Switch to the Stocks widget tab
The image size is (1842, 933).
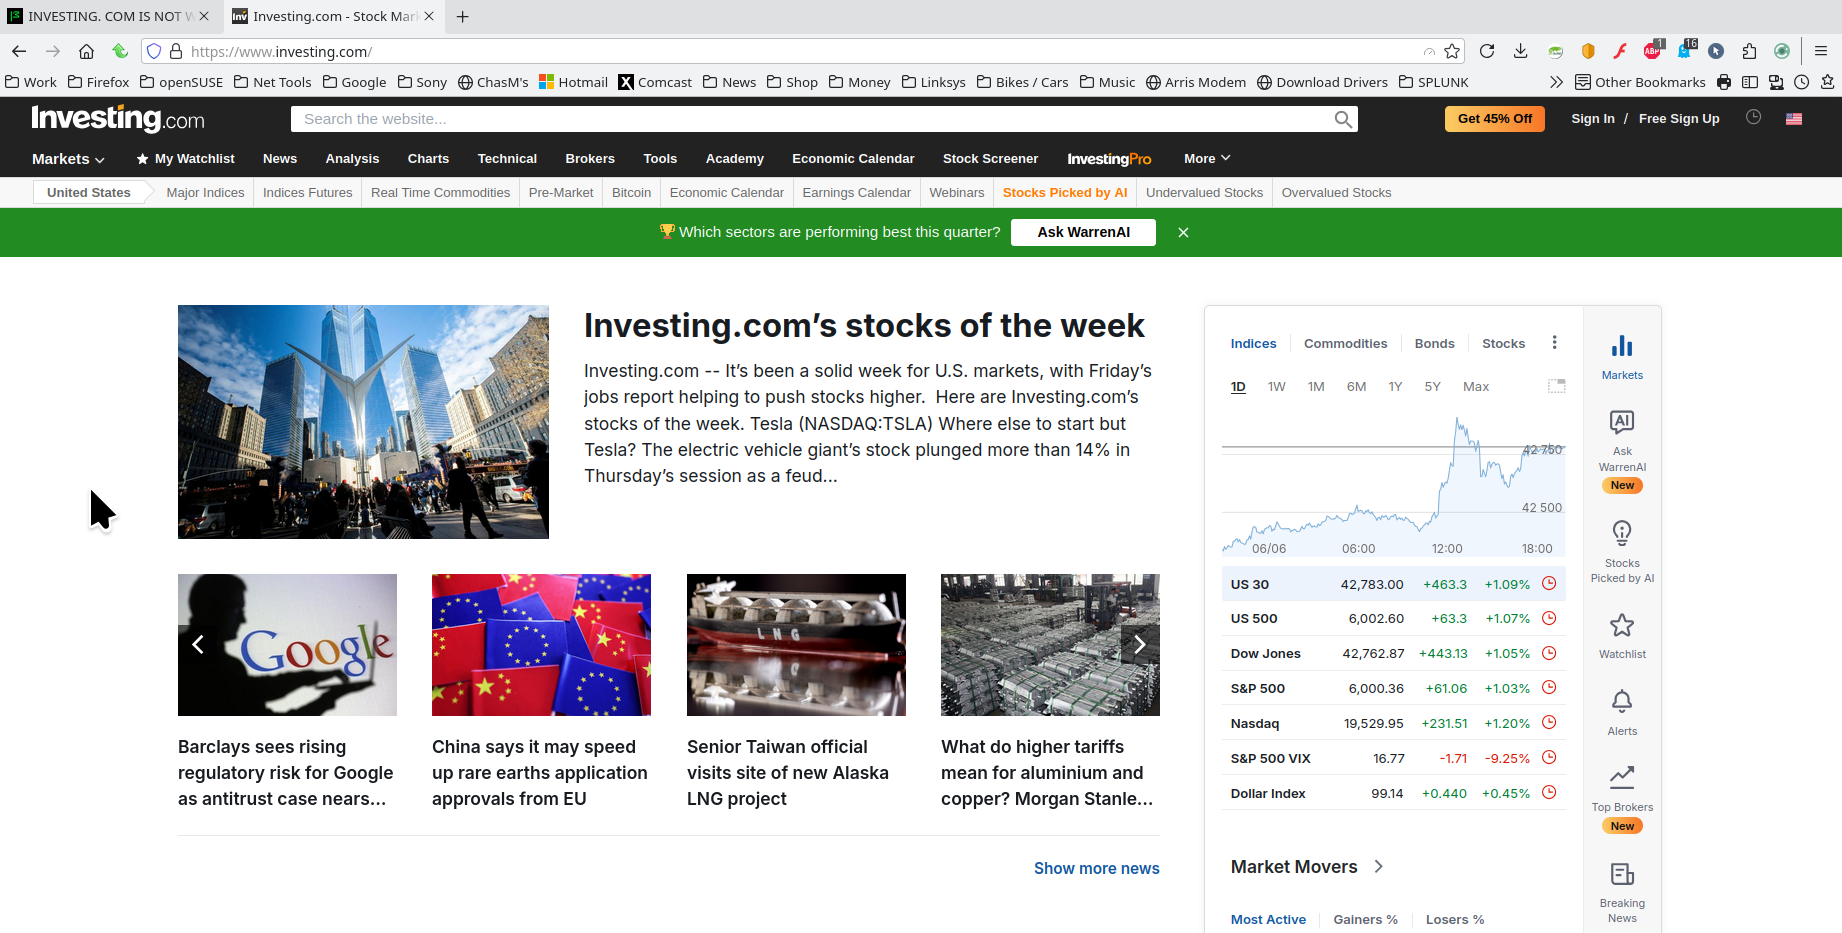pyautogui.click(x=1503, y=343)
